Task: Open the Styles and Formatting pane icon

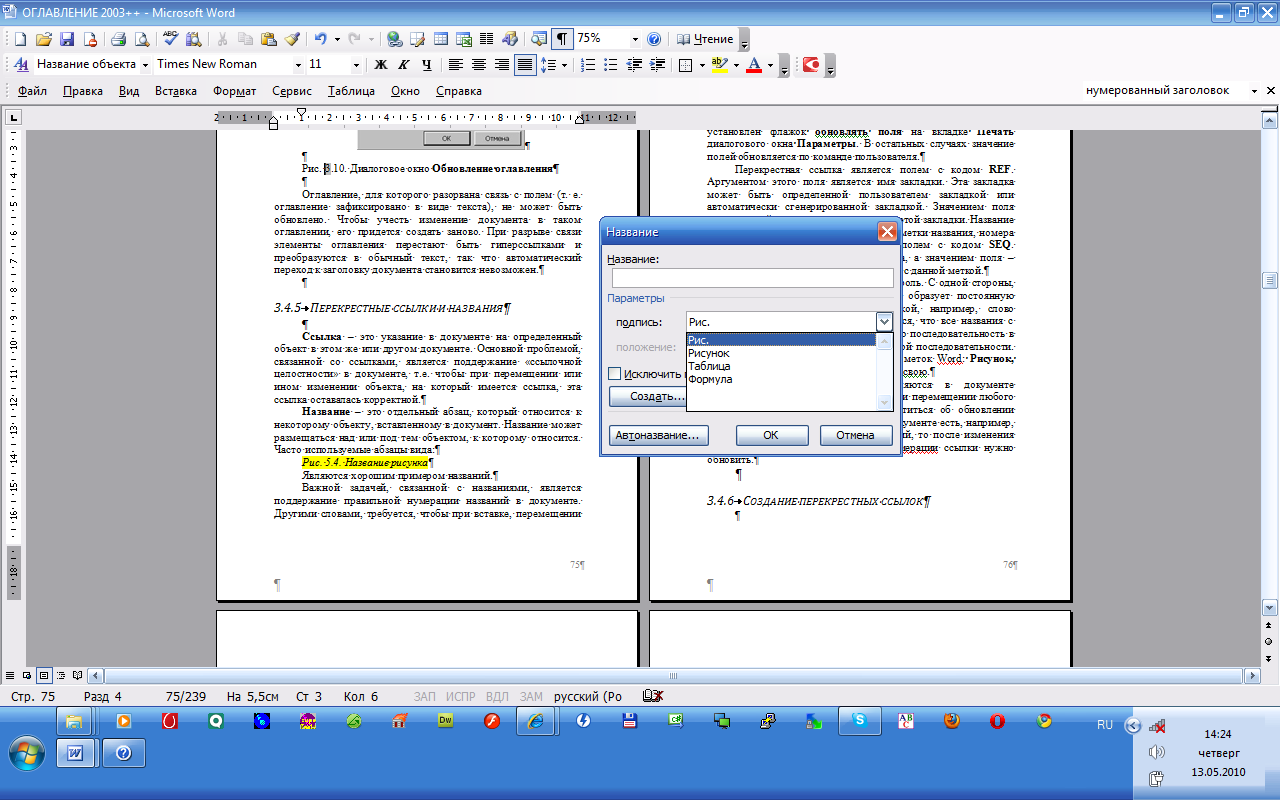Action: tap(21, 64)
